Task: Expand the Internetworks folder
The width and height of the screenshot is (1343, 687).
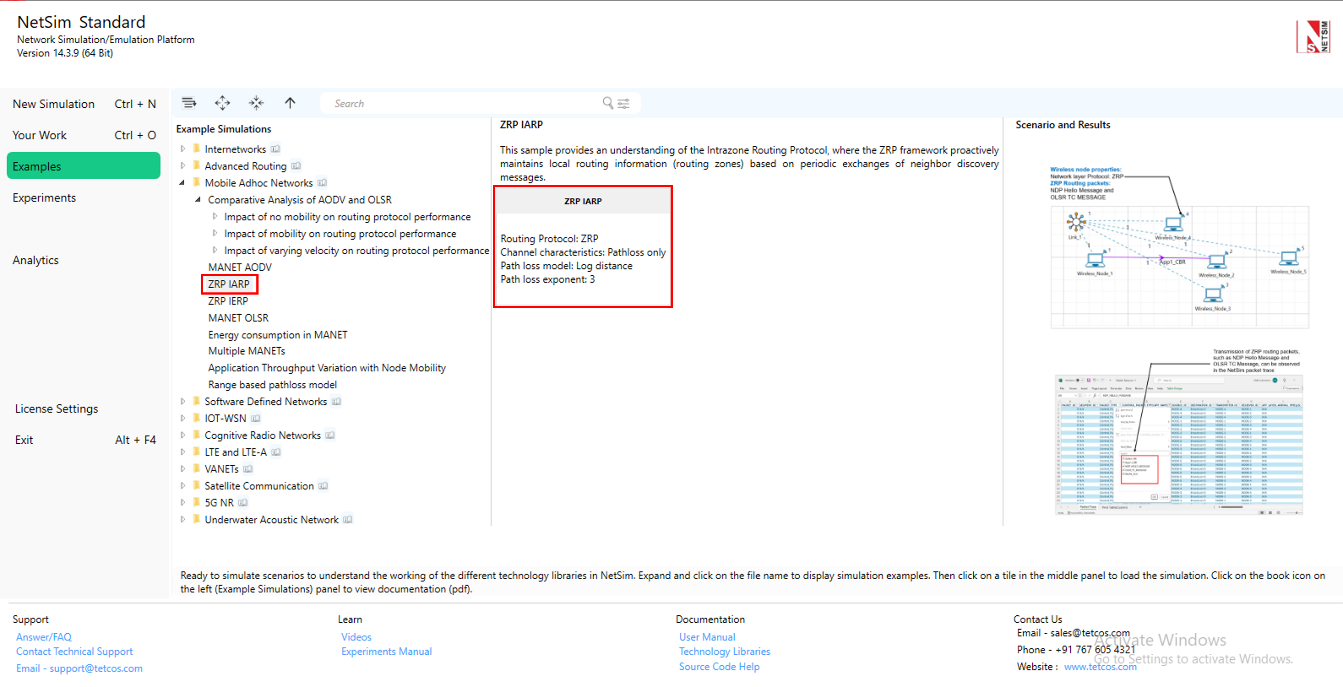Action: tap(183, 150)
